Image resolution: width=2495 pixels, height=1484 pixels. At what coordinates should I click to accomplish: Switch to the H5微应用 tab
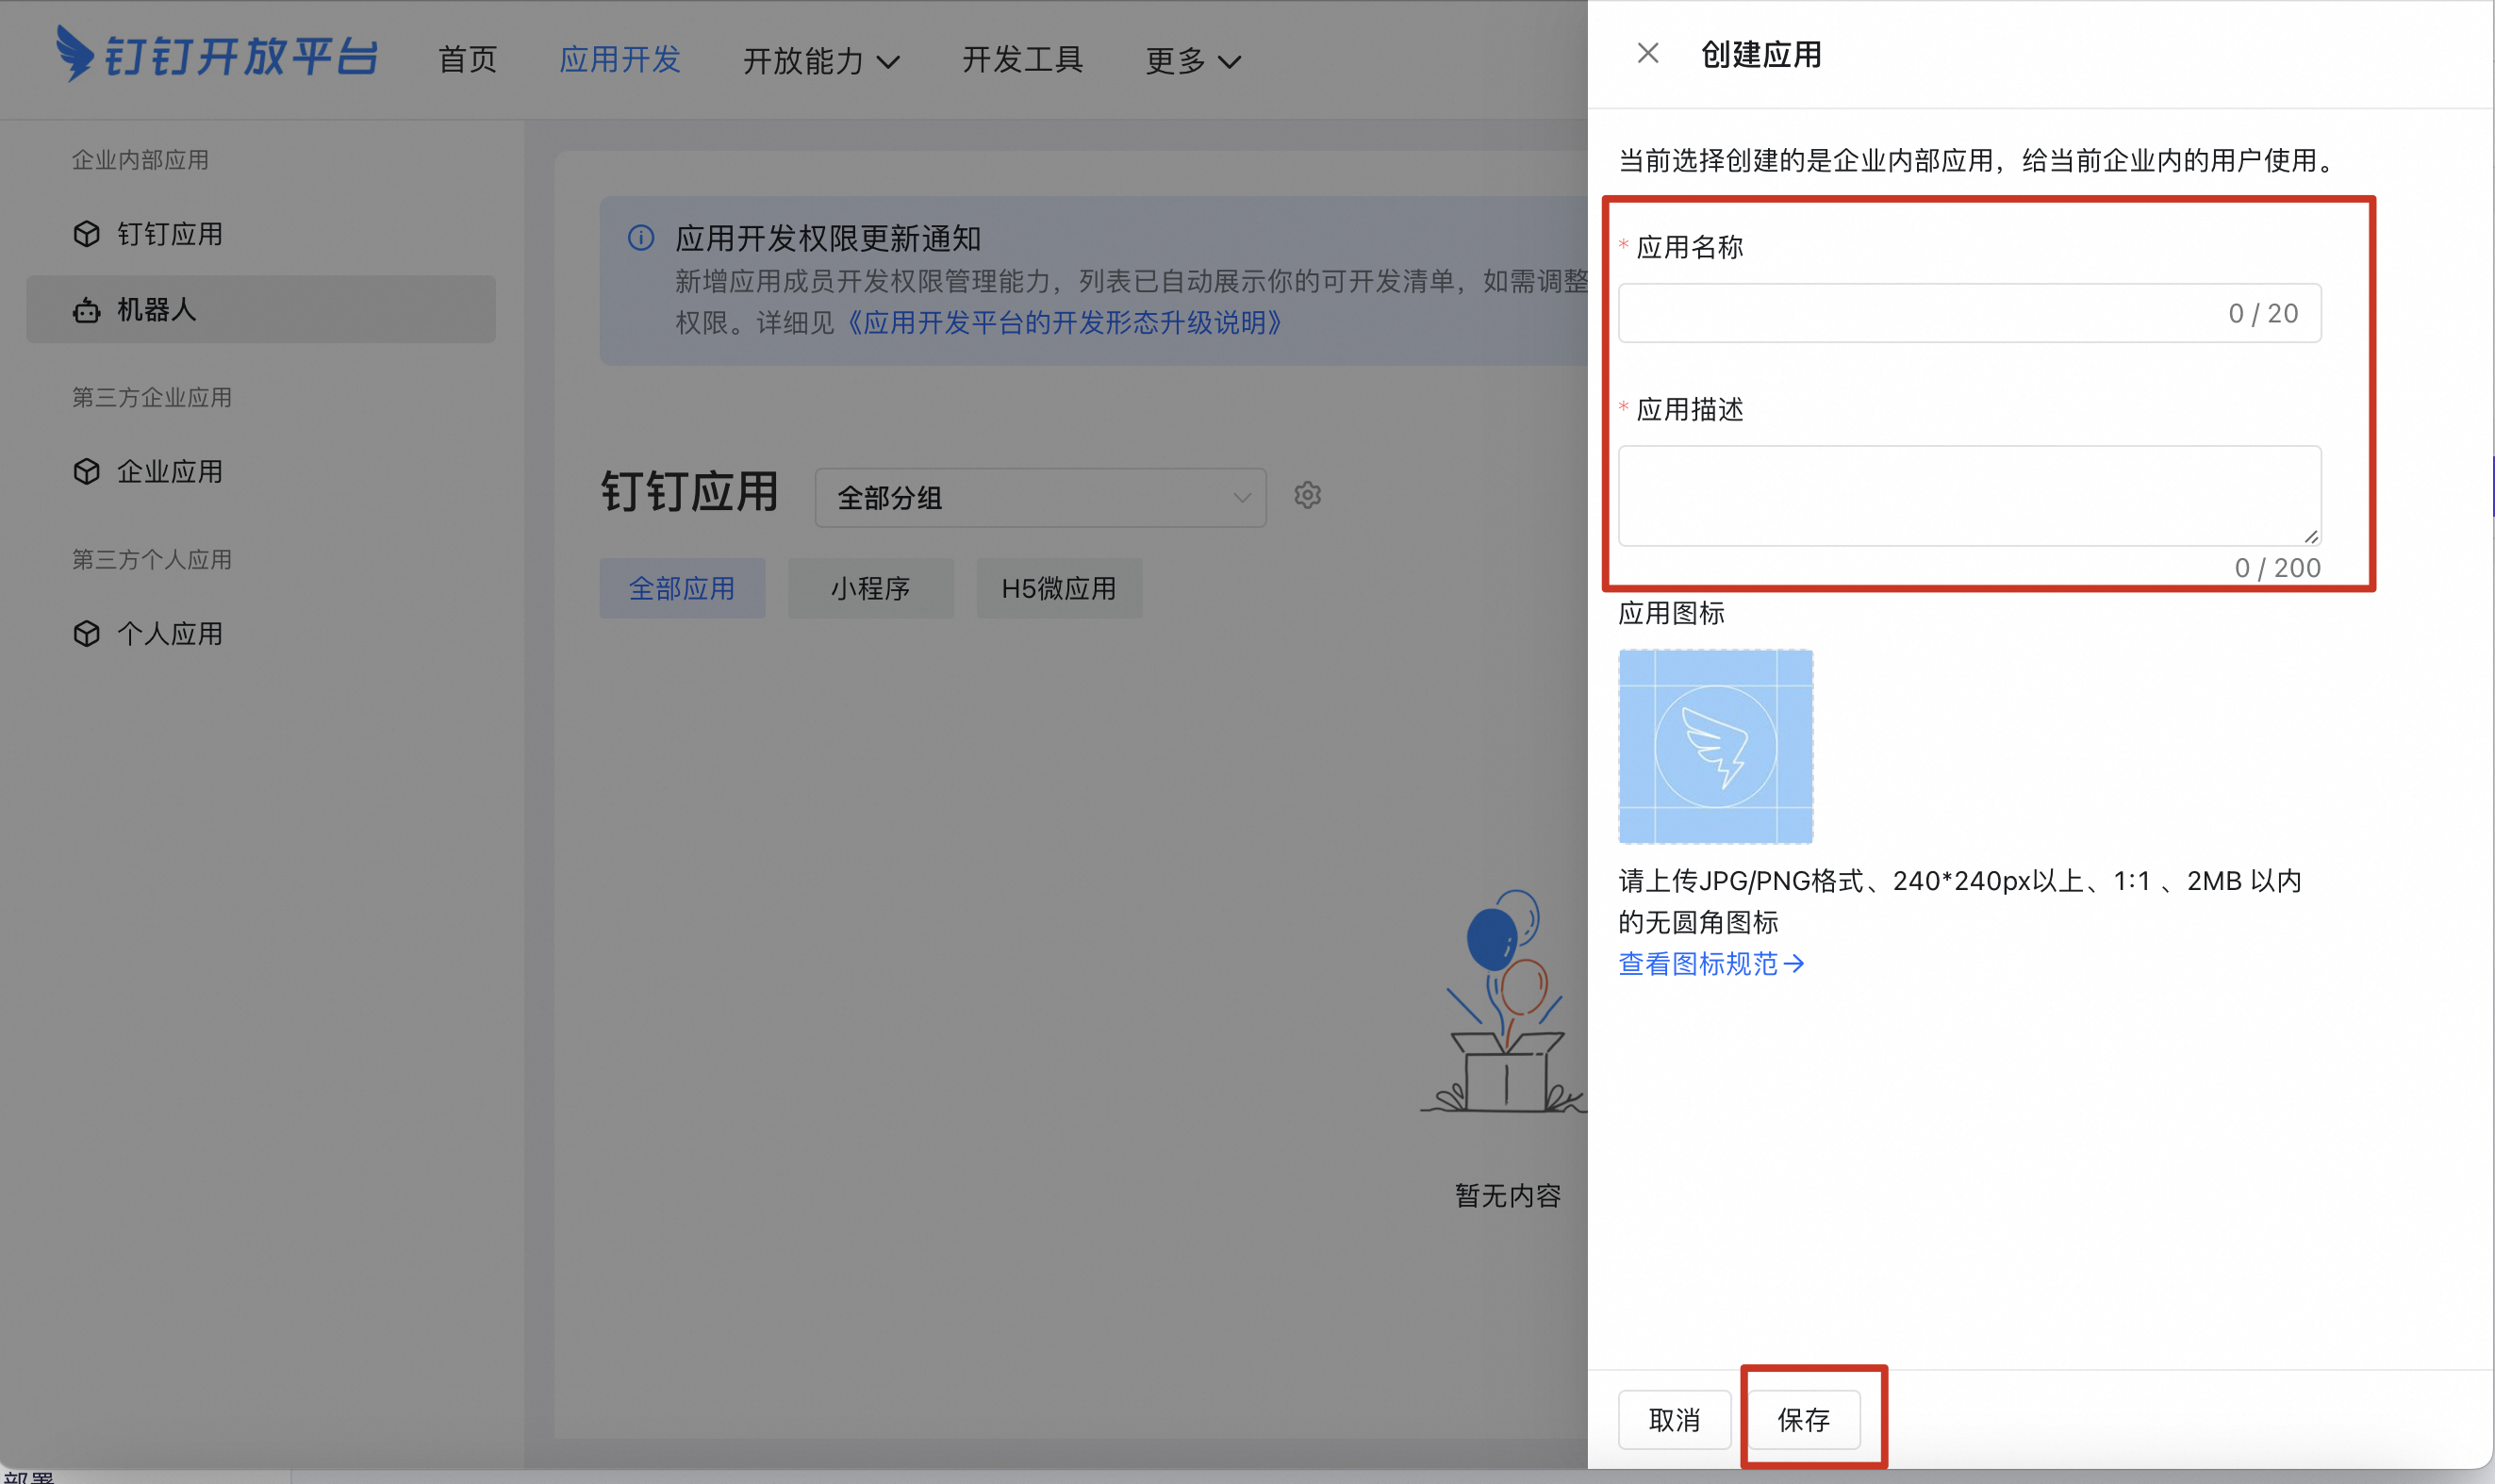tap(1058, 588)
